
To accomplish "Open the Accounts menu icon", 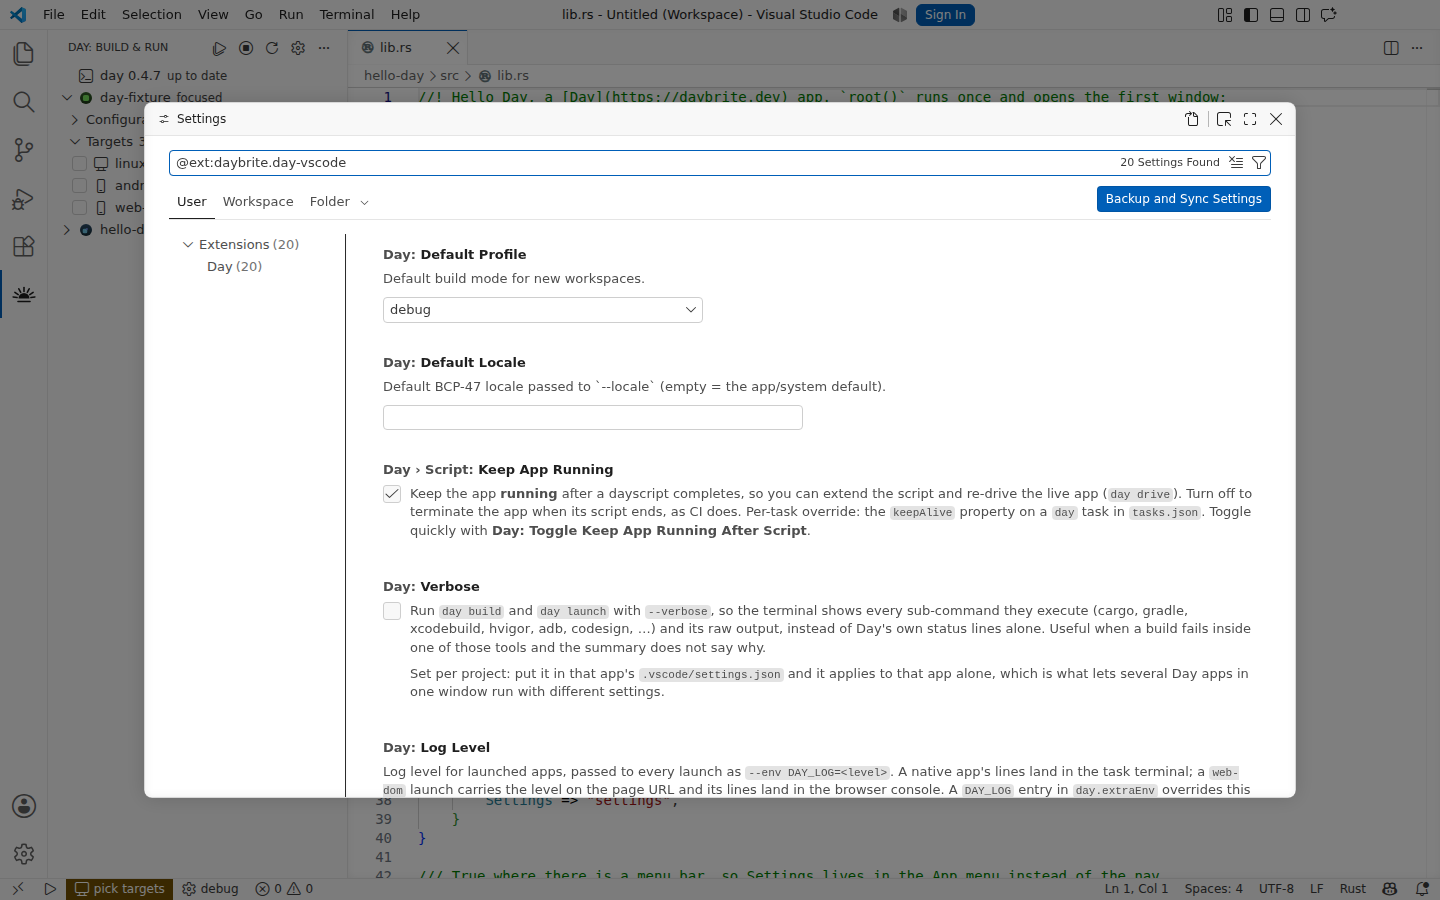I will [23, 806].
